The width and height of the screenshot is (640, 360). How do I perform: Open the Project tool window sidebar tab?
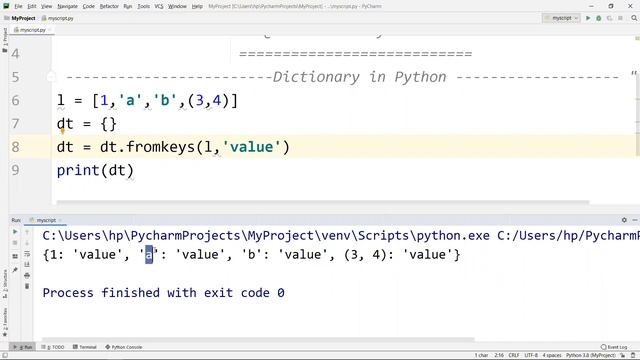(4, 40)
